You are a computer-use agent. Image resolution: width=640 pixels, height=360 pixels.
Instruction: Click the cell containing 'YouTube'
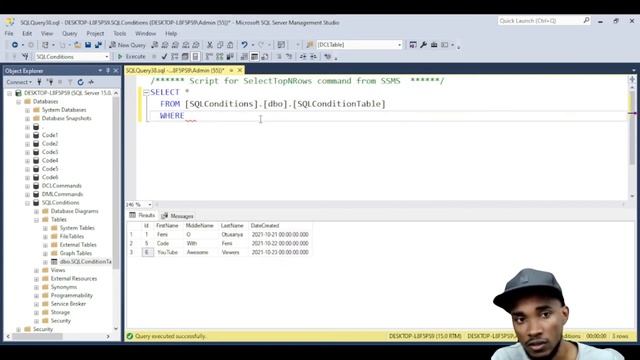167,253
